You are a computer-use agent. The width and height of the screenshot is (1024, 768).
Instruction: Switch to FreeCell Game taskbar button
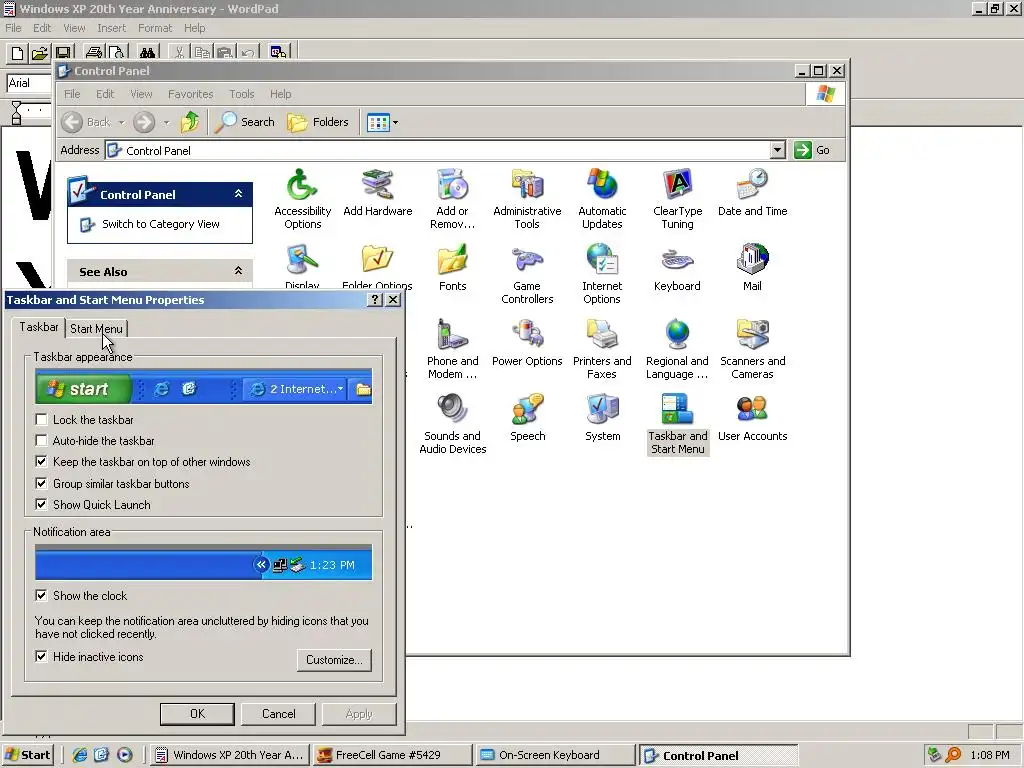pos(391,755)
